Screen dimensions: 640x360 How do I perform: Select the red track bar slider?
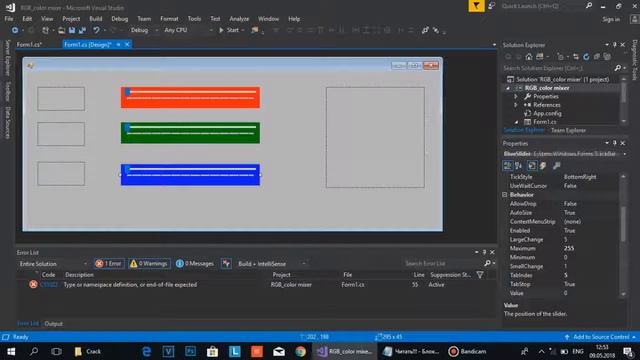pyautogui.click(x=190, y=98)
